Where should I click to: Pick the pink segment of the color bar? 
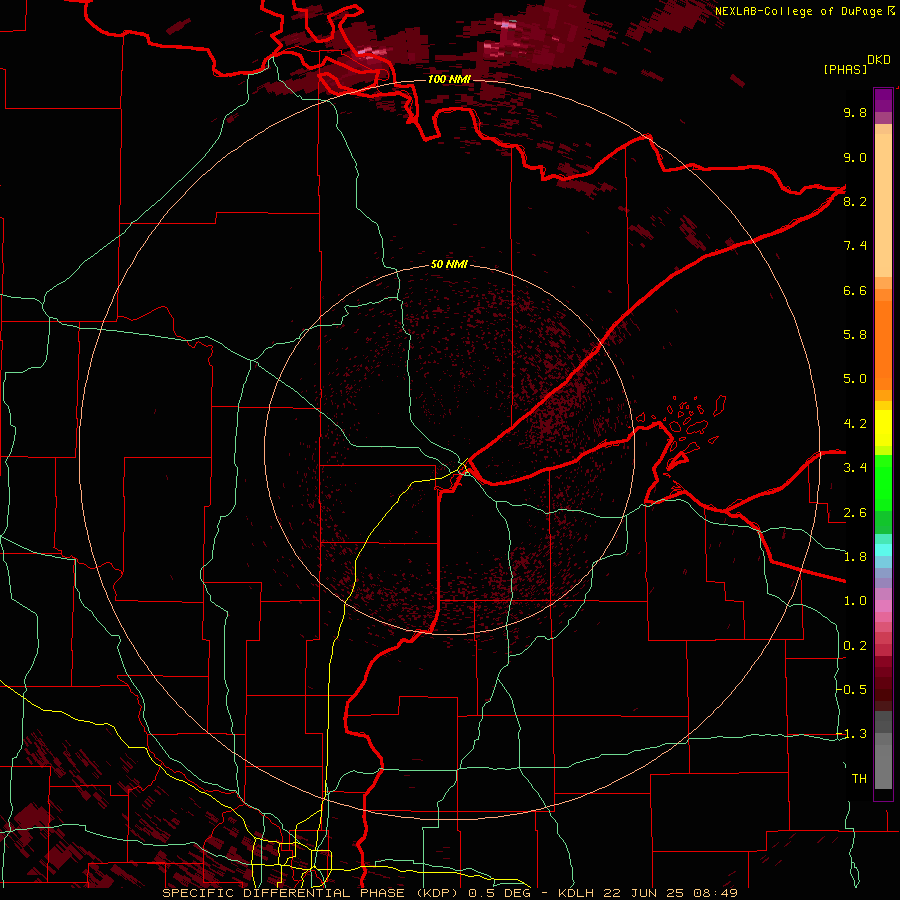tap(883, 606)
